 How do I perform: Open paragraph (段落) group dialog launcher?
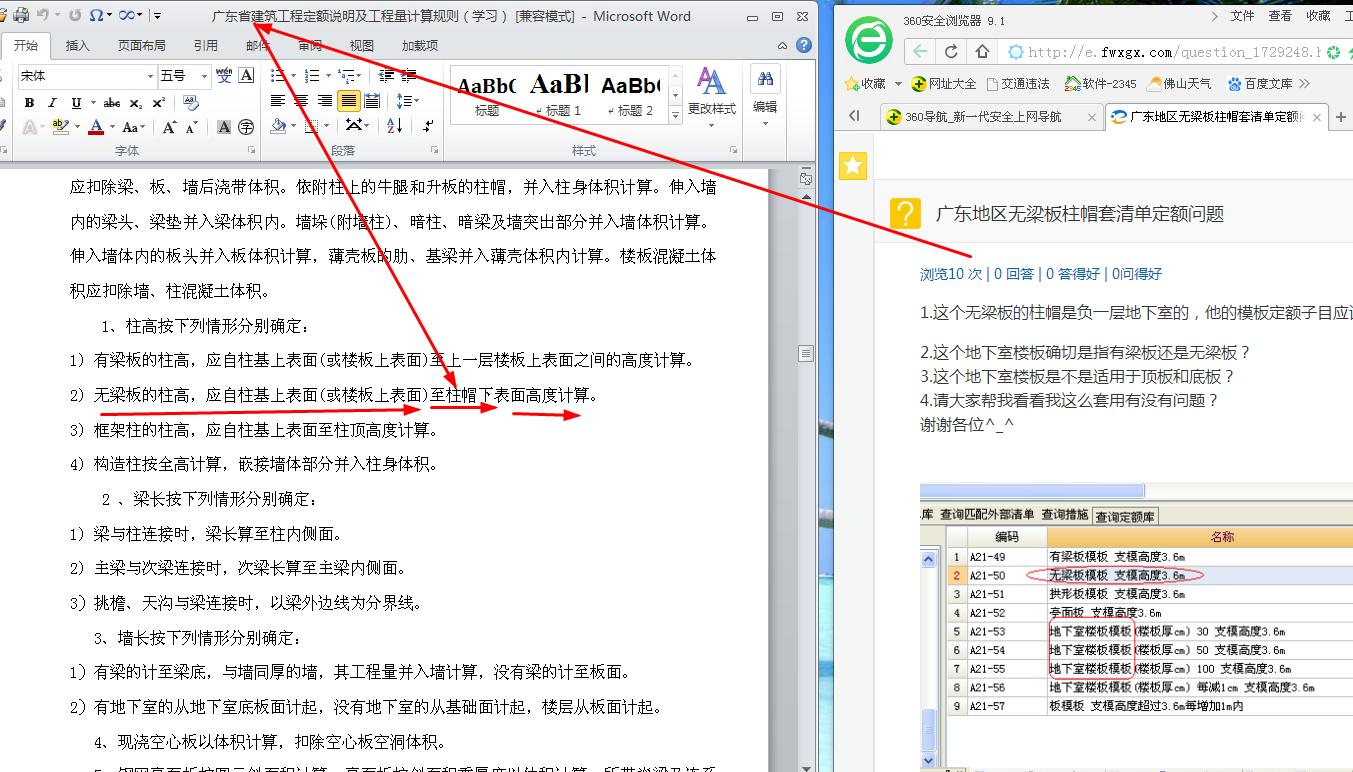(434, 150)
